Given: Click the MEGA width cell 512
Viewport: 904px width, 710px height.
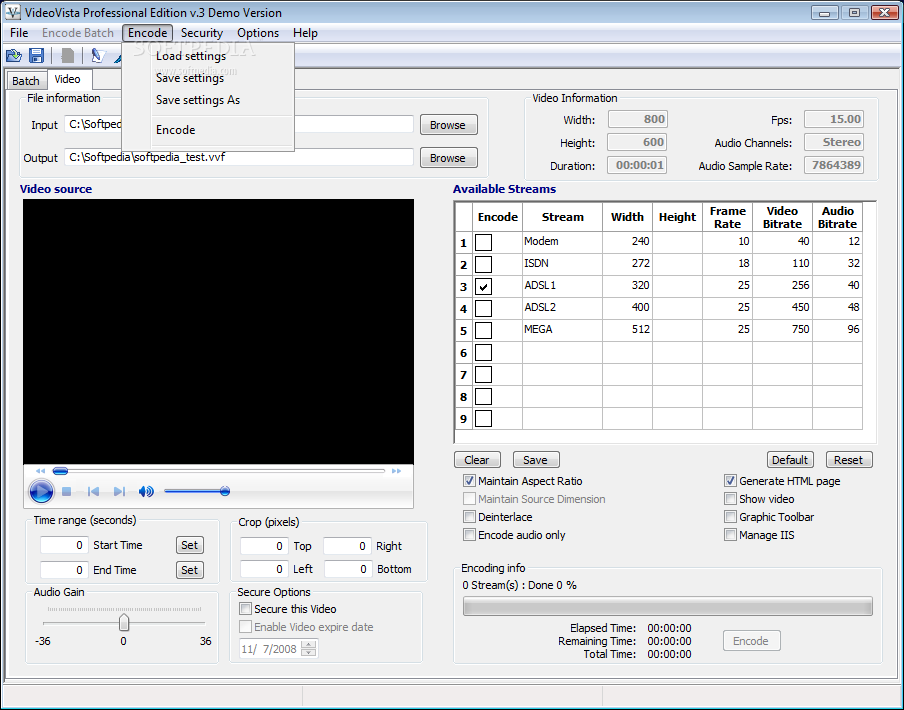Looking at the screenshot, I should click(x=627, y=330).
